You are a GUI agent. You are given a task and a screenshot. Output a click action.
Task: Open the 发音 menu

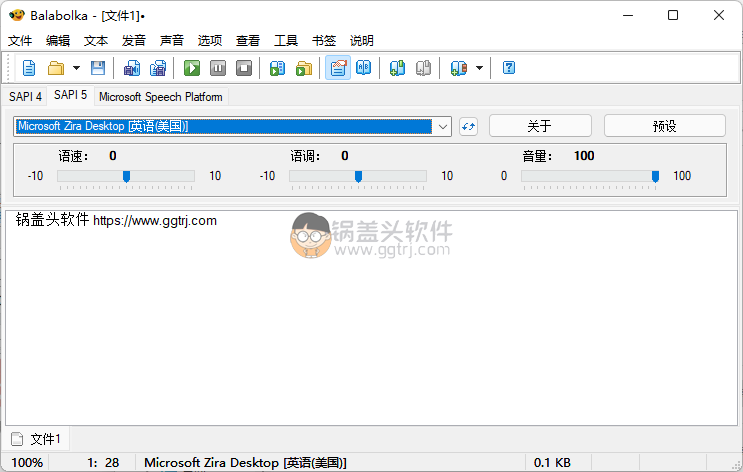click(x=134, y=41)
